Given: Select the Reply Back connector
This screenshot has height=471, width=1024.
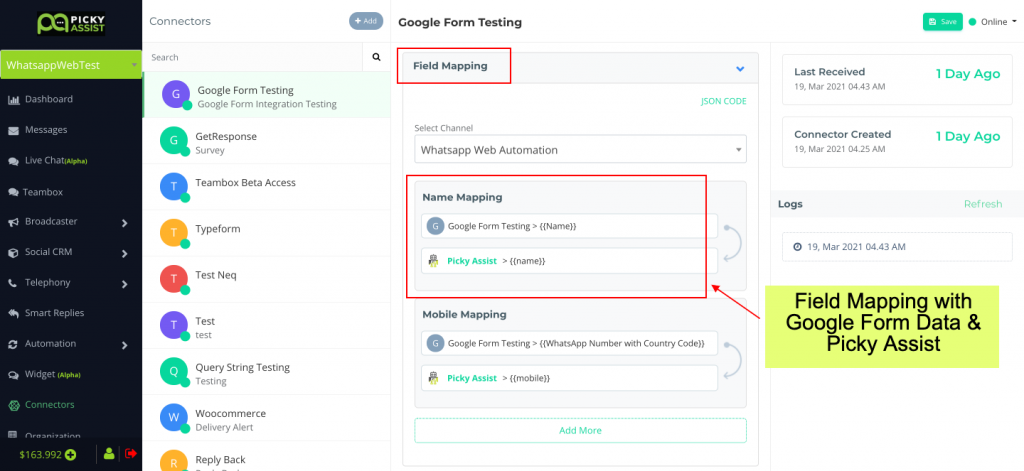Looking at the screenshot, I should 266,458.
